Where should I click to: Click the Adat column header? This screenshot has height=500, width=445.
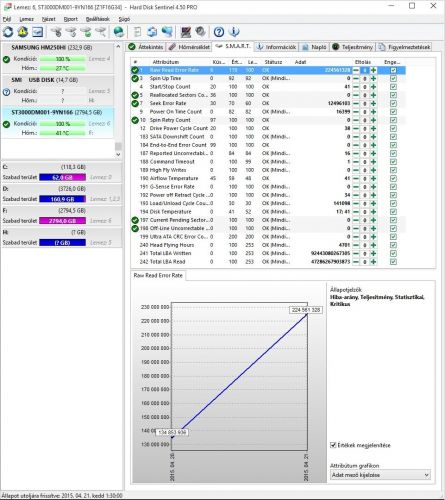pyautogui.click(x=300, y=62)
